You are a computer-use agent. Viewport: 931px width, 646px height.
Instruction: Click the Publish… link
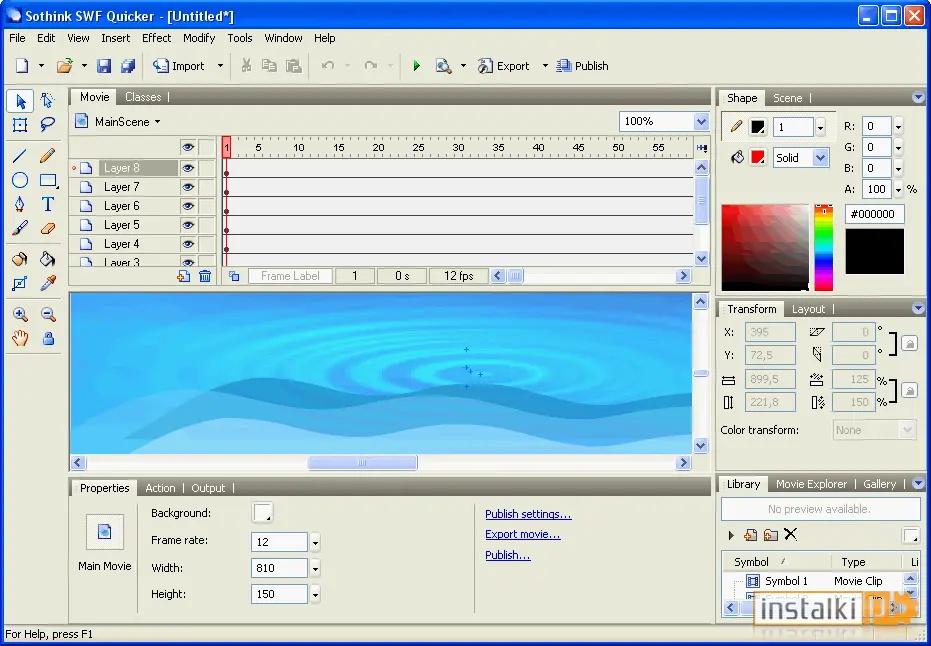click(x=508, y=555)
